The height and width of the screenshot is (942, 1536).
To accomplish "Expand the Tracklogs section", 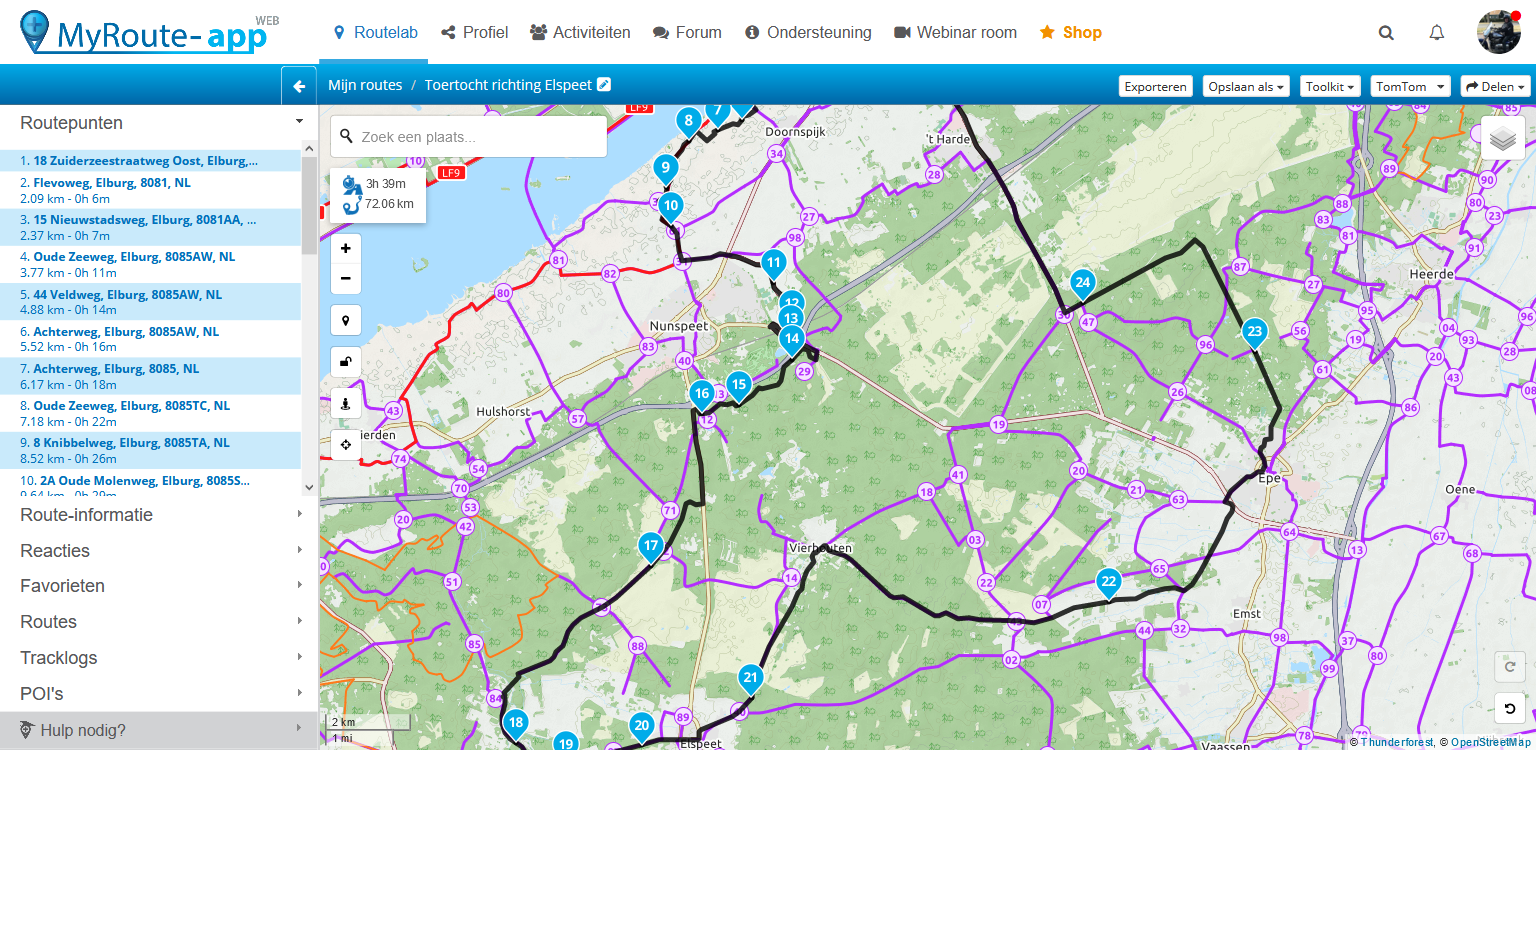I will tap(159, 658).
